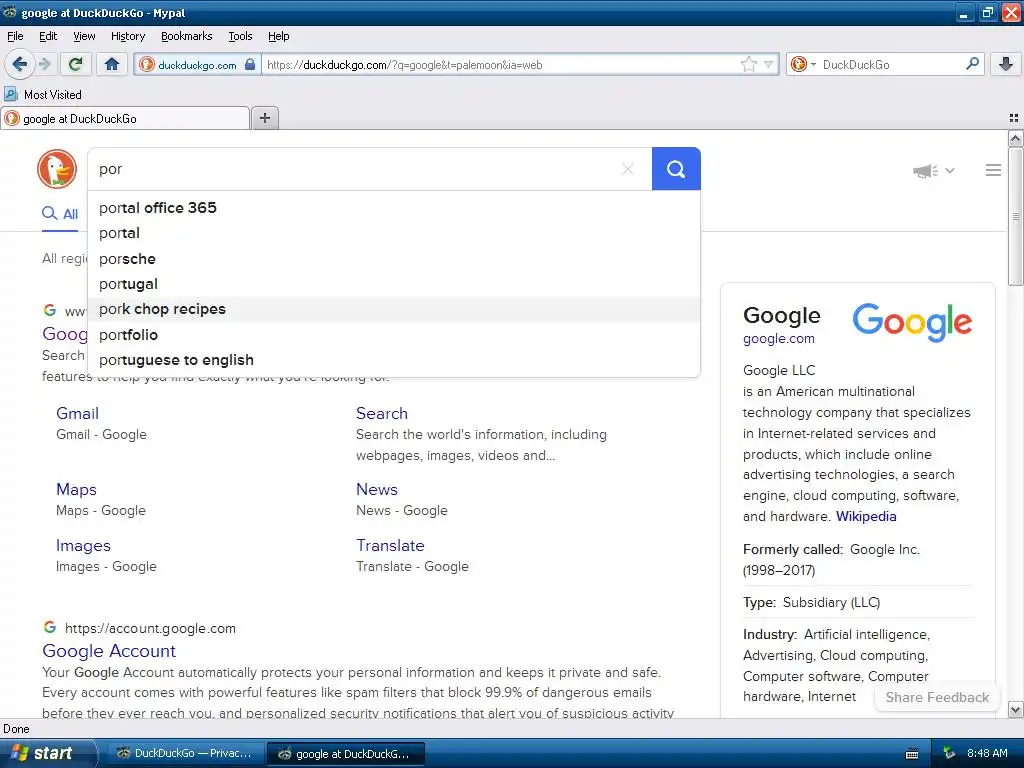Viewport: 1024px width, 768px height.
Task: Click the magnifier in the browser search box
Action: click(x=972, y=63)
